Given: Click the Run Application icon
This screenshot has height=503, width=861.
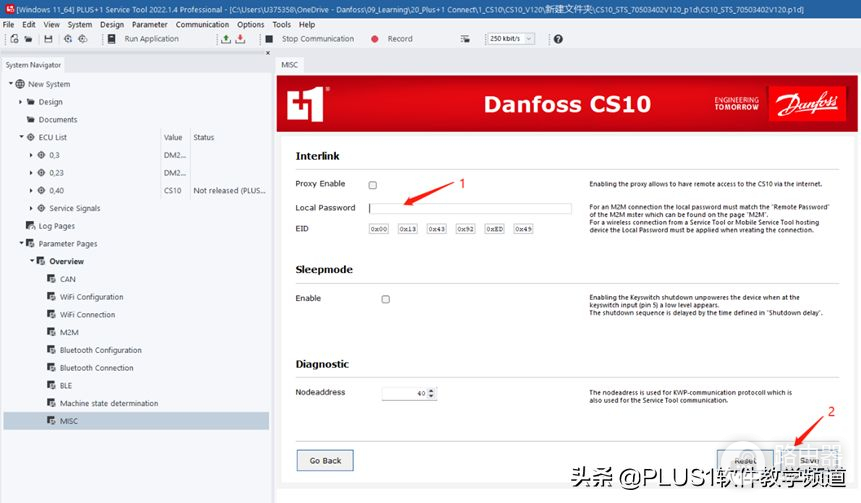Looking at the screenshot, I should 111,39.
